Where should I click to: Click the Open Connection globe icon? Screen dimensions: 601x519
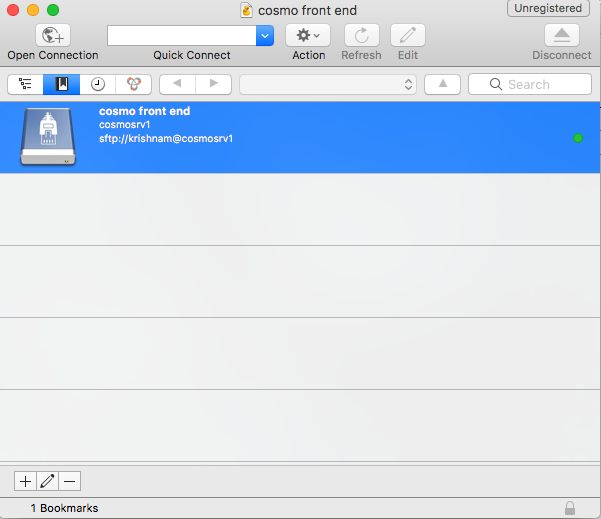(x=53, y=35)
